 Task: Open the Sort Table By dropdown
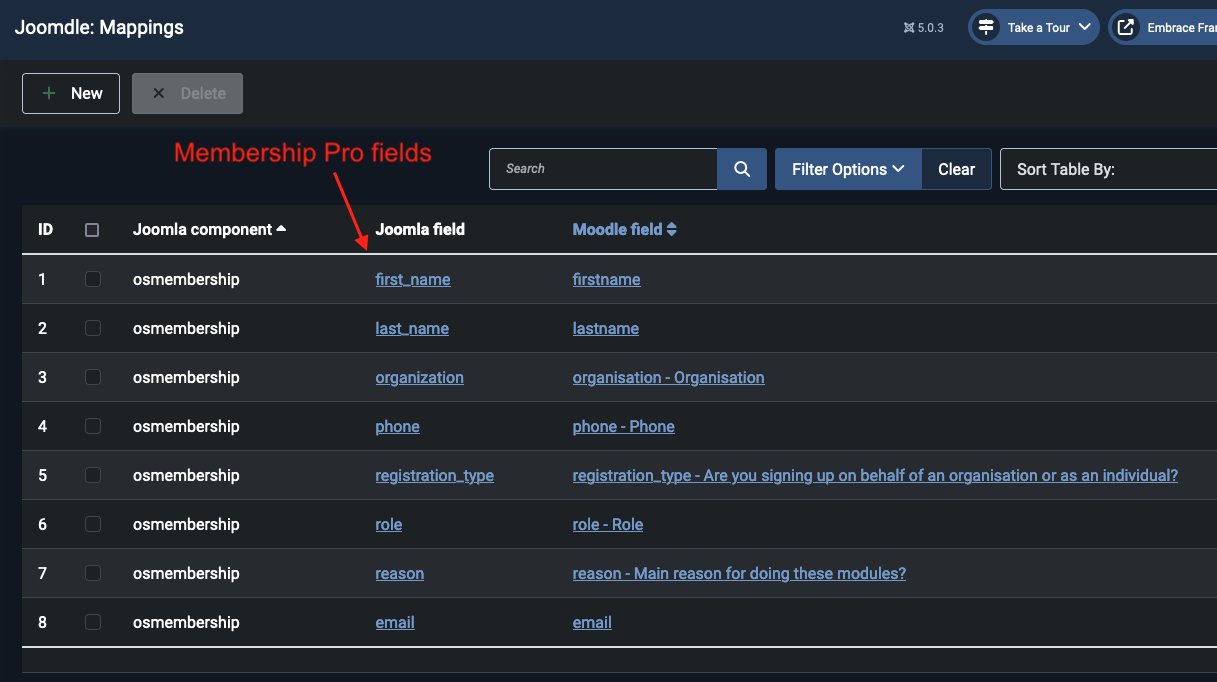(x=1107, y=169)
